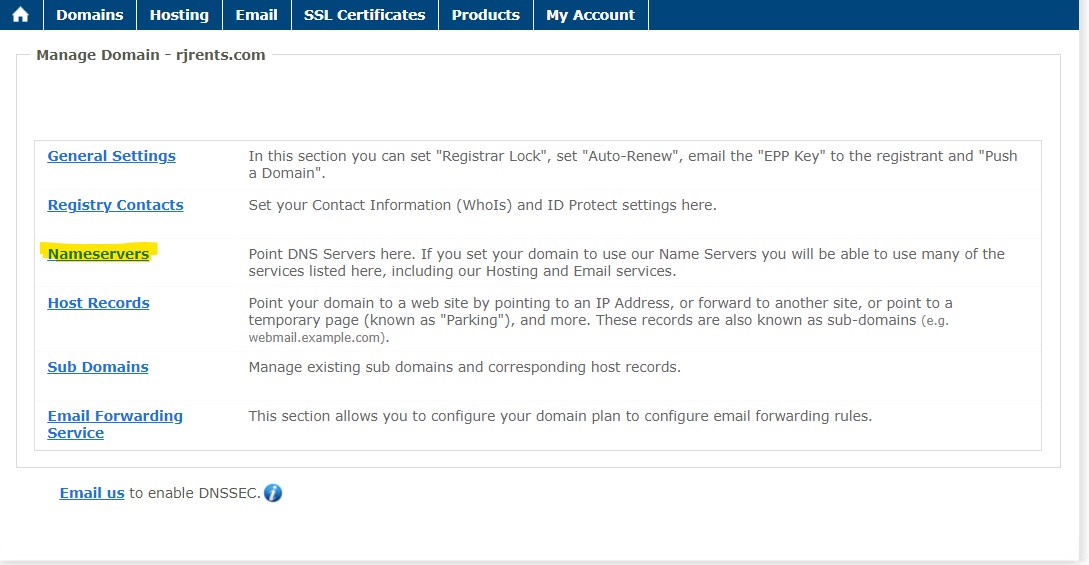Click the 'Point DNS Servers here' description
The image size is (1089, 565).
[626, 262]
